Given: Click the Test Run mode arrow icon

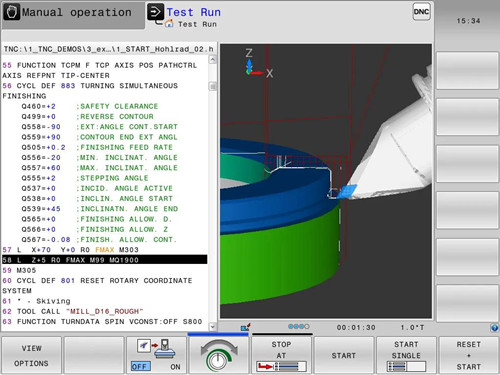Looking at the screenshot, I should pos(156,12).
